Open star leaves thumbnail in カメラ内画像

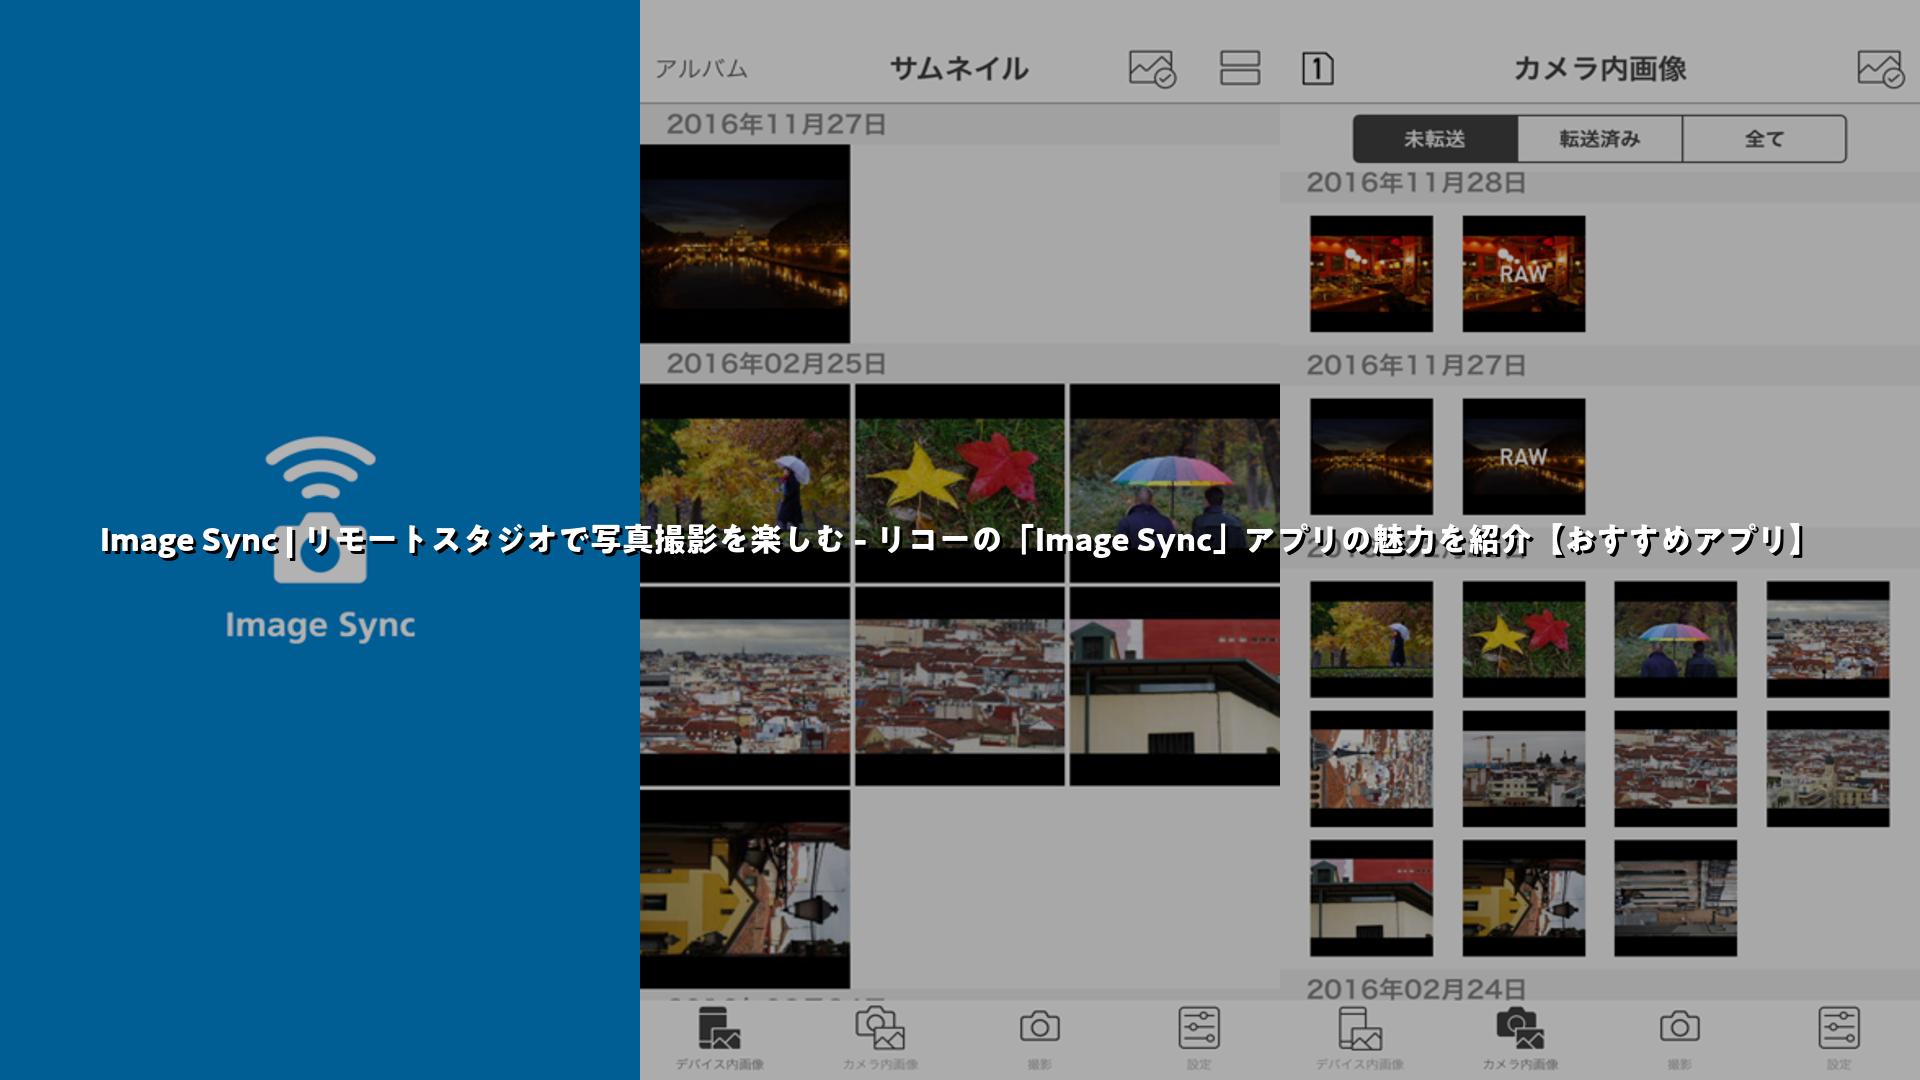1523,639
